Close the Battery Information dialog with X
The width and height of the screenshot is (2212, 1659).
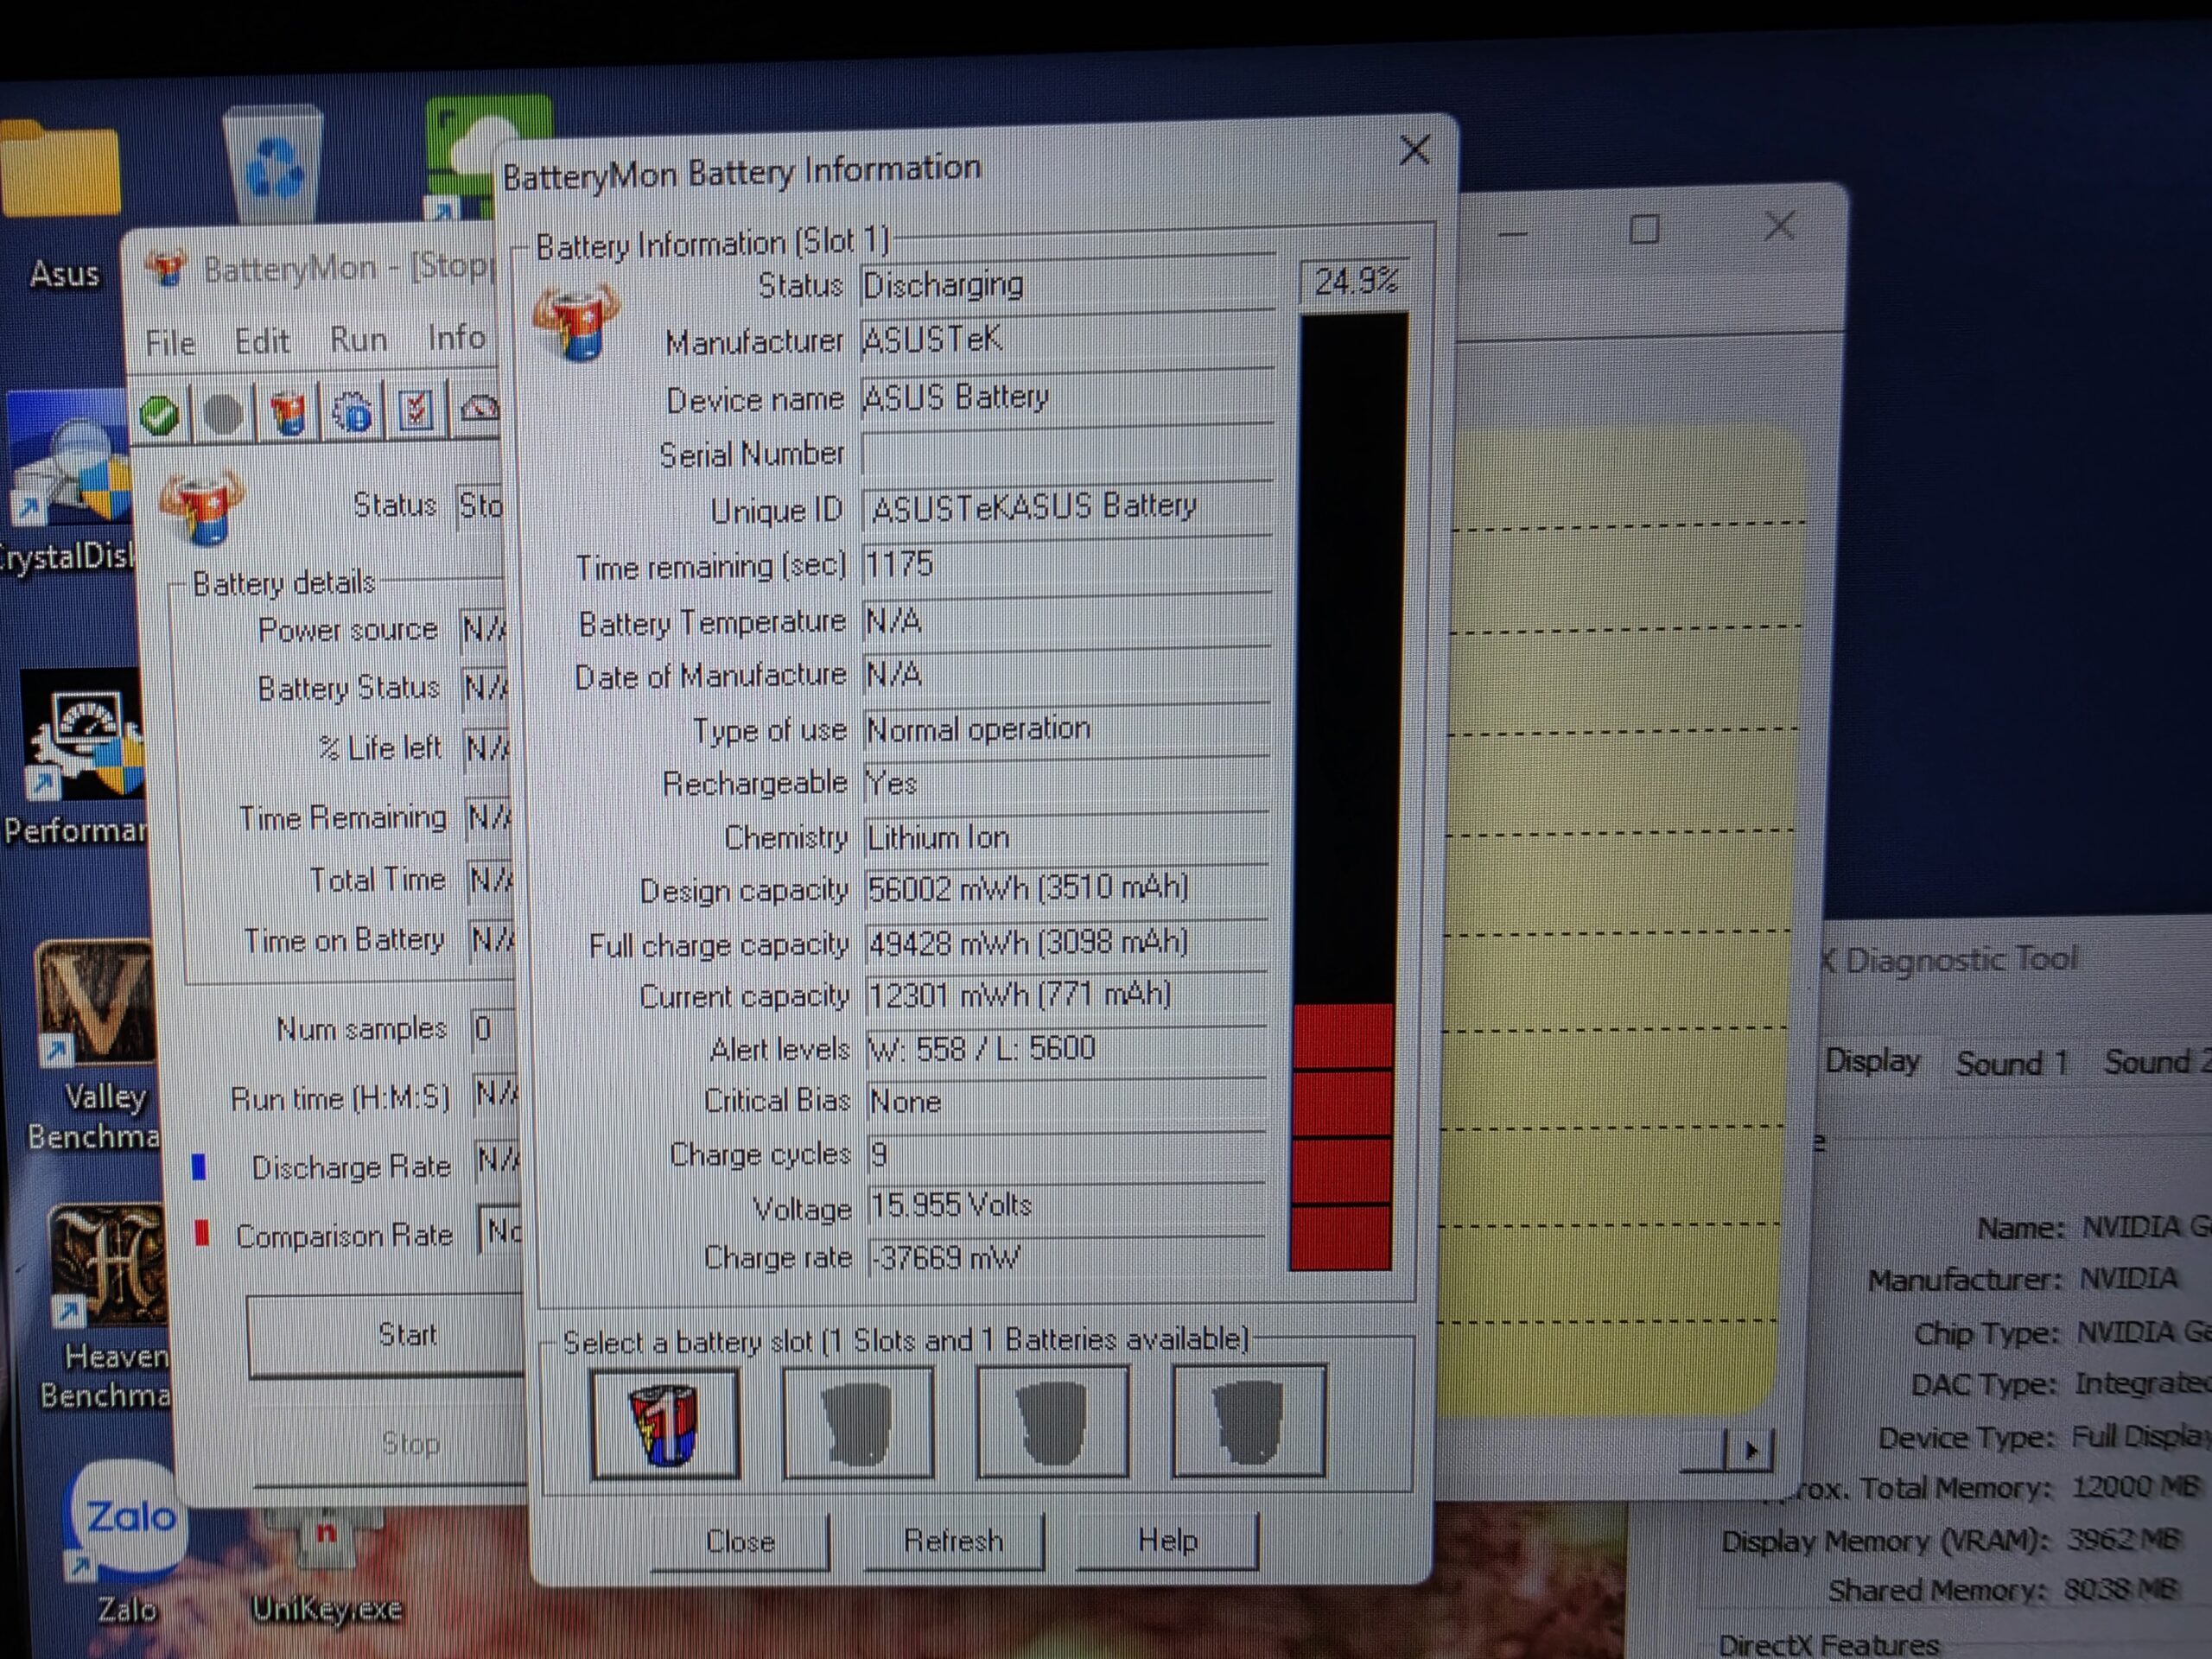pyautogui.click(x=1414, y=151)
